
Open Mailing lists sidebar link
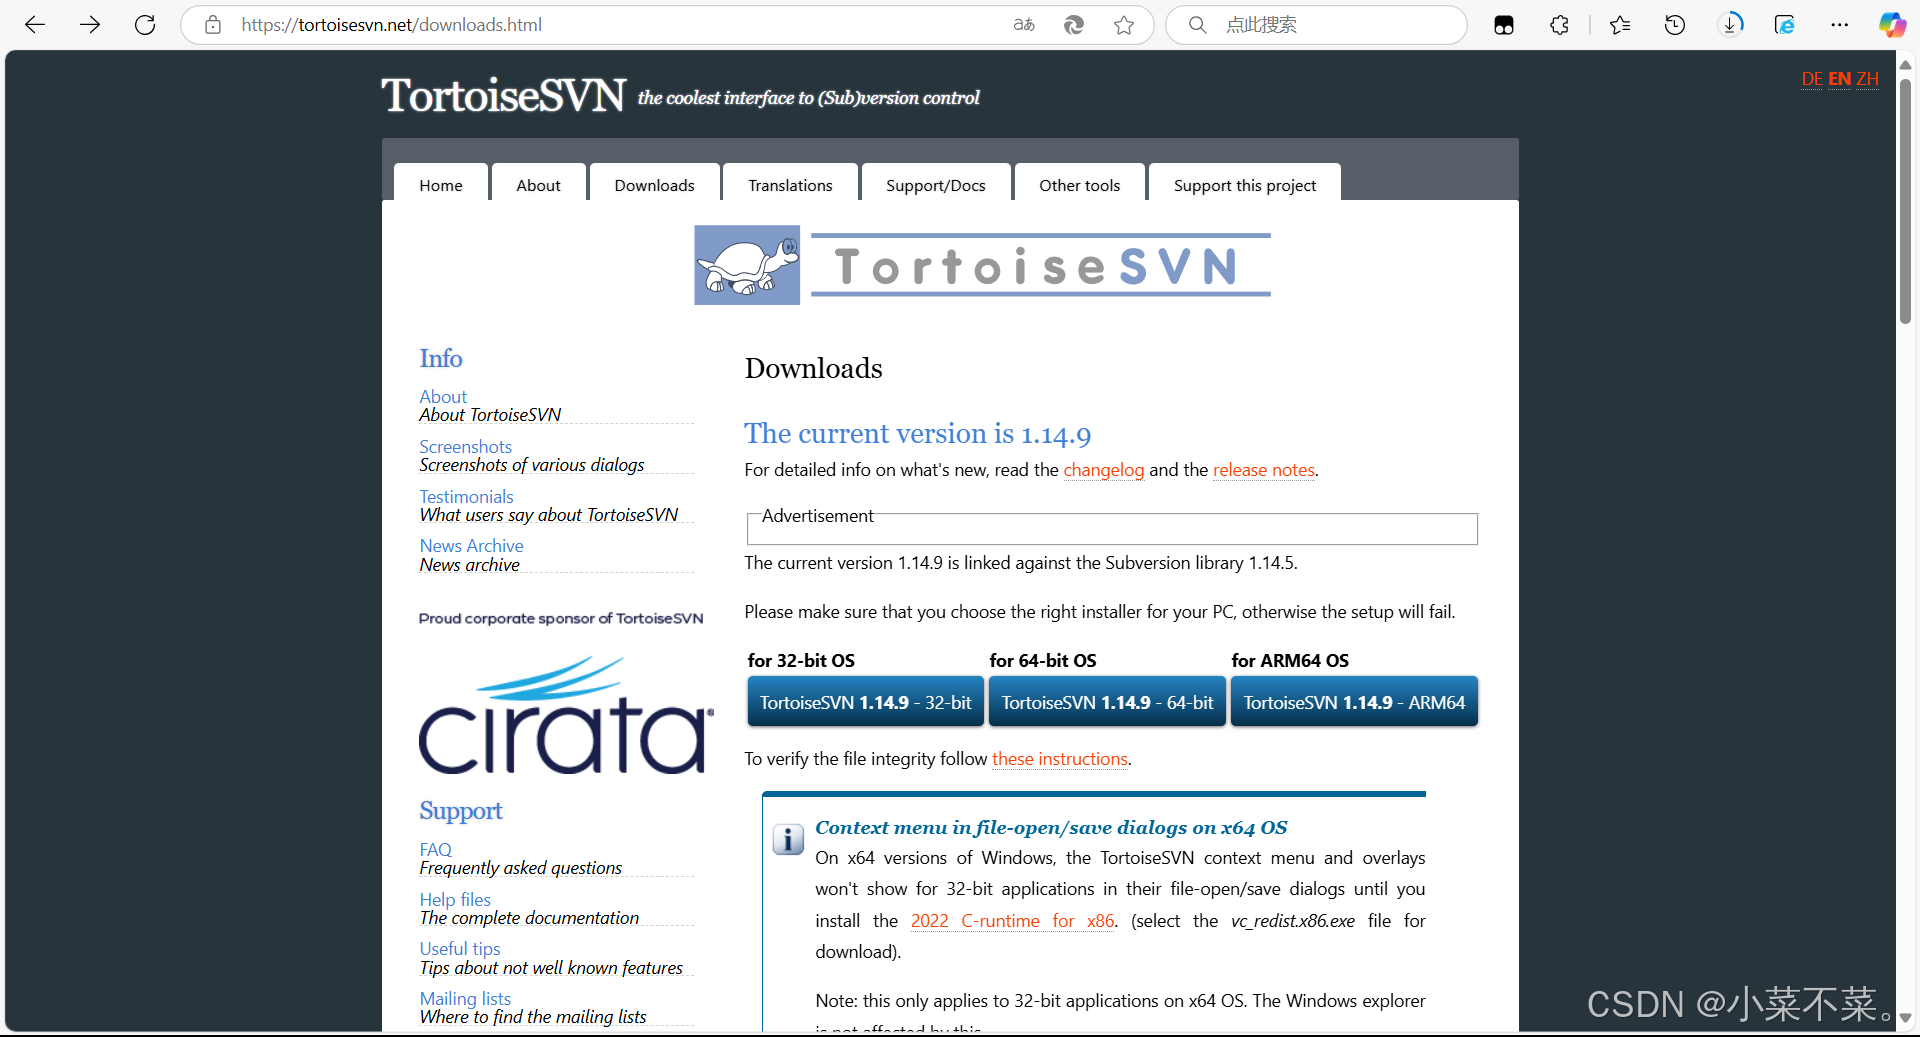[x=465, y=999]
